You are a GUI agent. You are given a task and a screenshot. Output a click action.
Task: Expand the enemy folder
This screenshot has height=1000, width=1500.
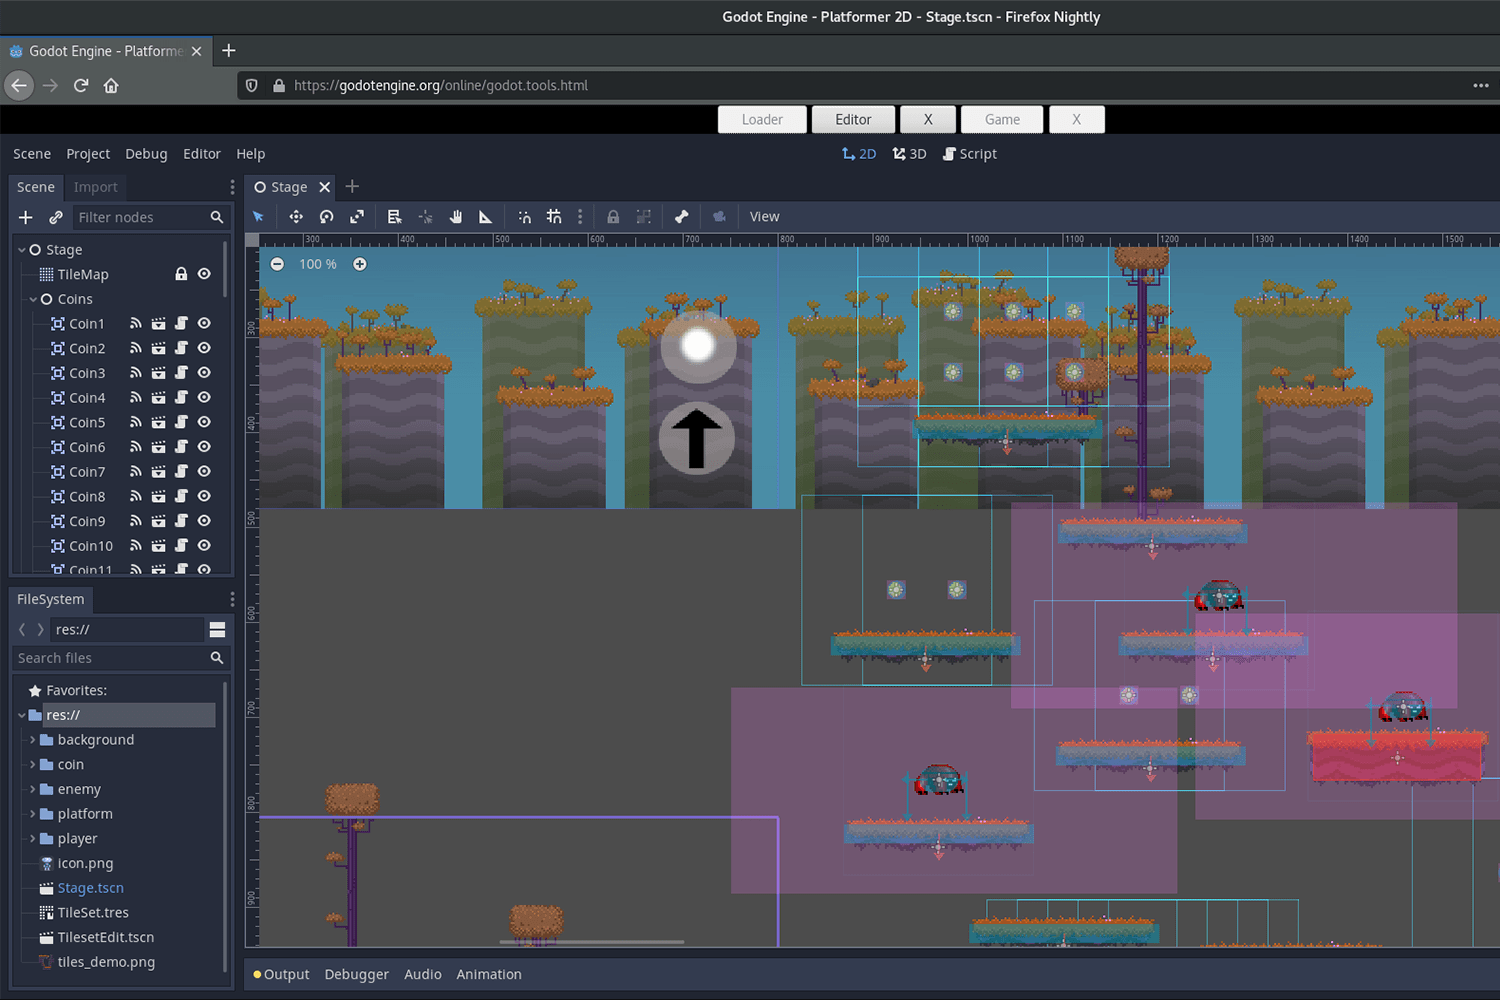point(33,789)
